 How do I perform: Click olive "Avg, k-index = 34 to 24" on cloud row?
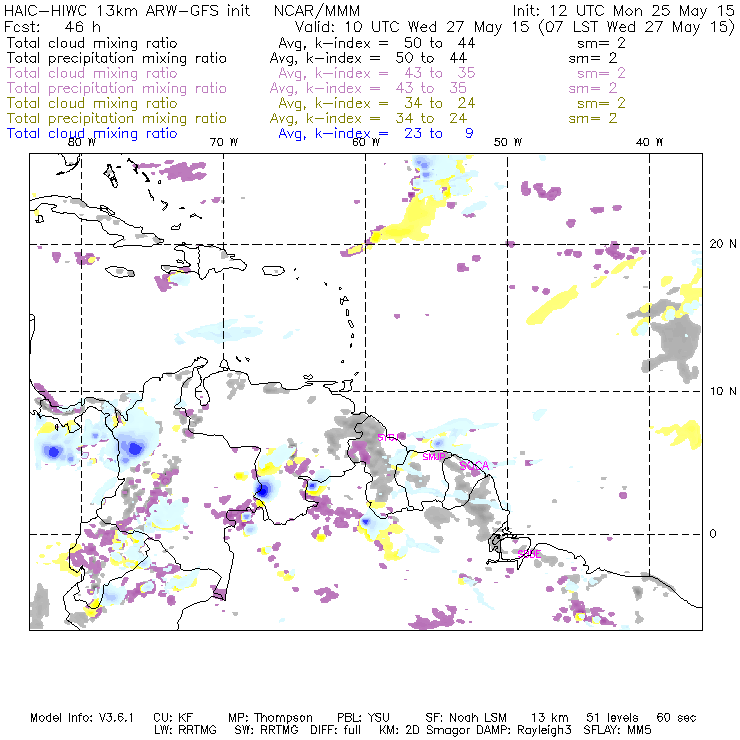coord(377,104)
